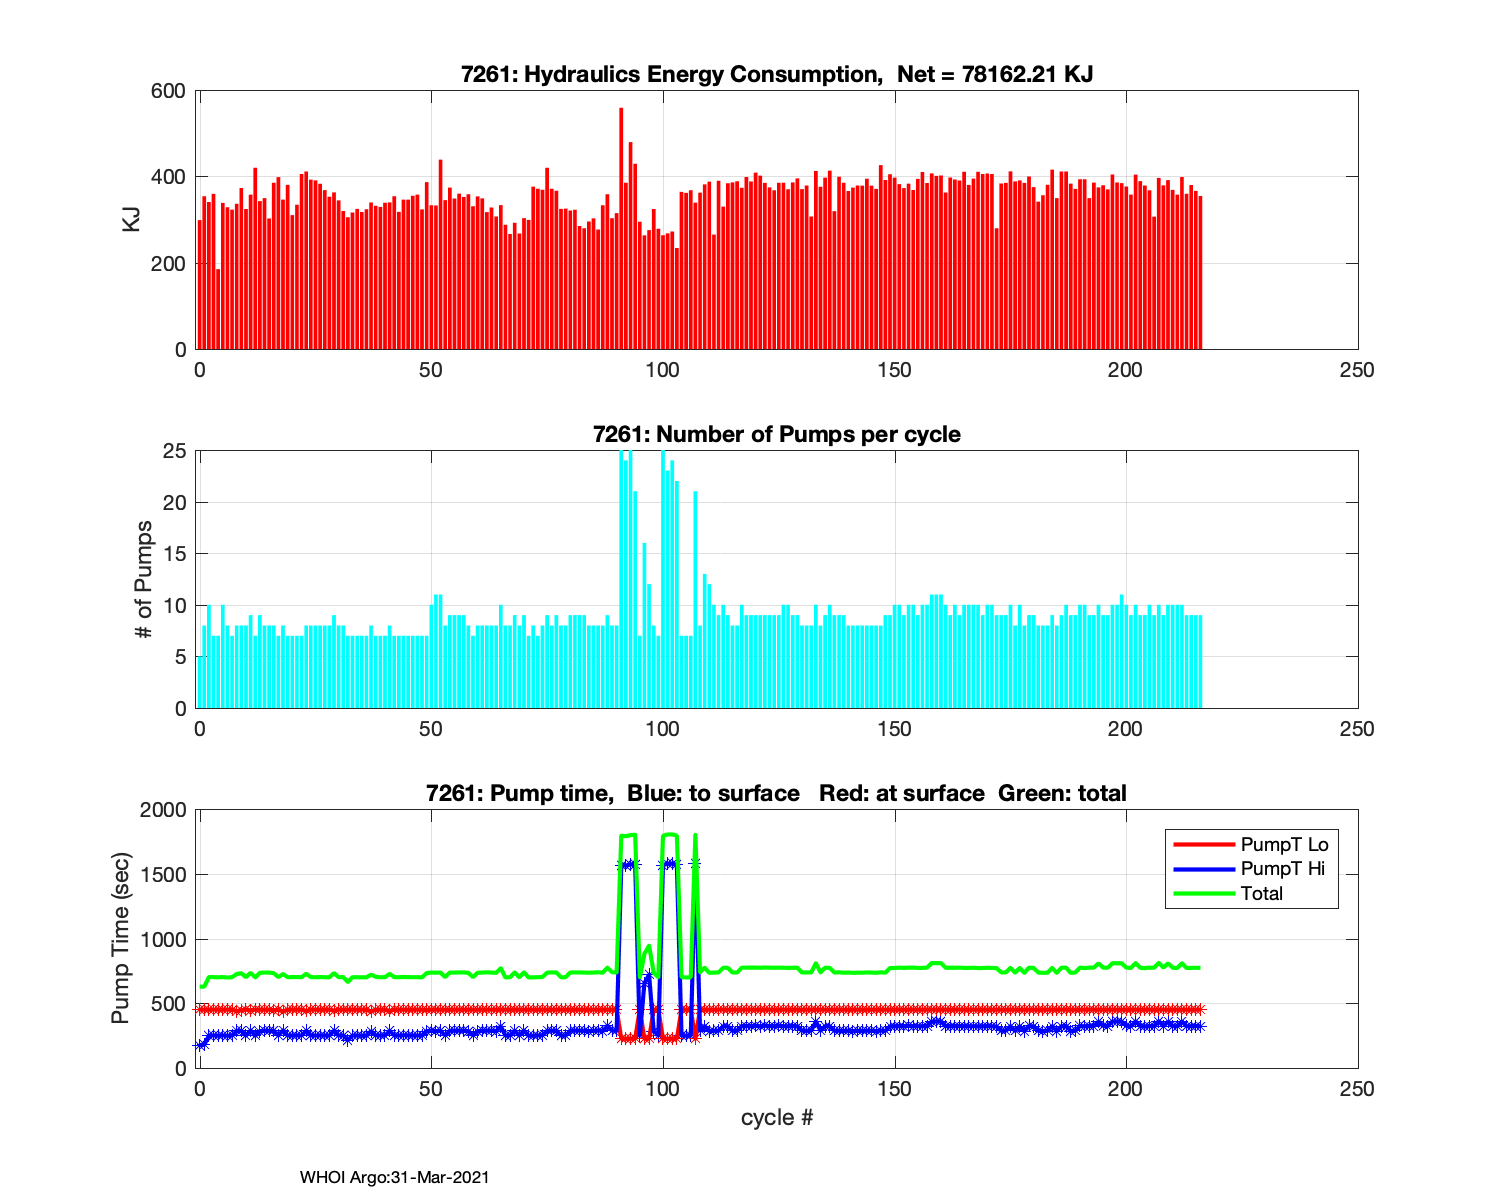1500x1200 pixels.
Task: Click the 25 tick label on pumps chart
Action: pyautogui.click(x=174, y=451)
